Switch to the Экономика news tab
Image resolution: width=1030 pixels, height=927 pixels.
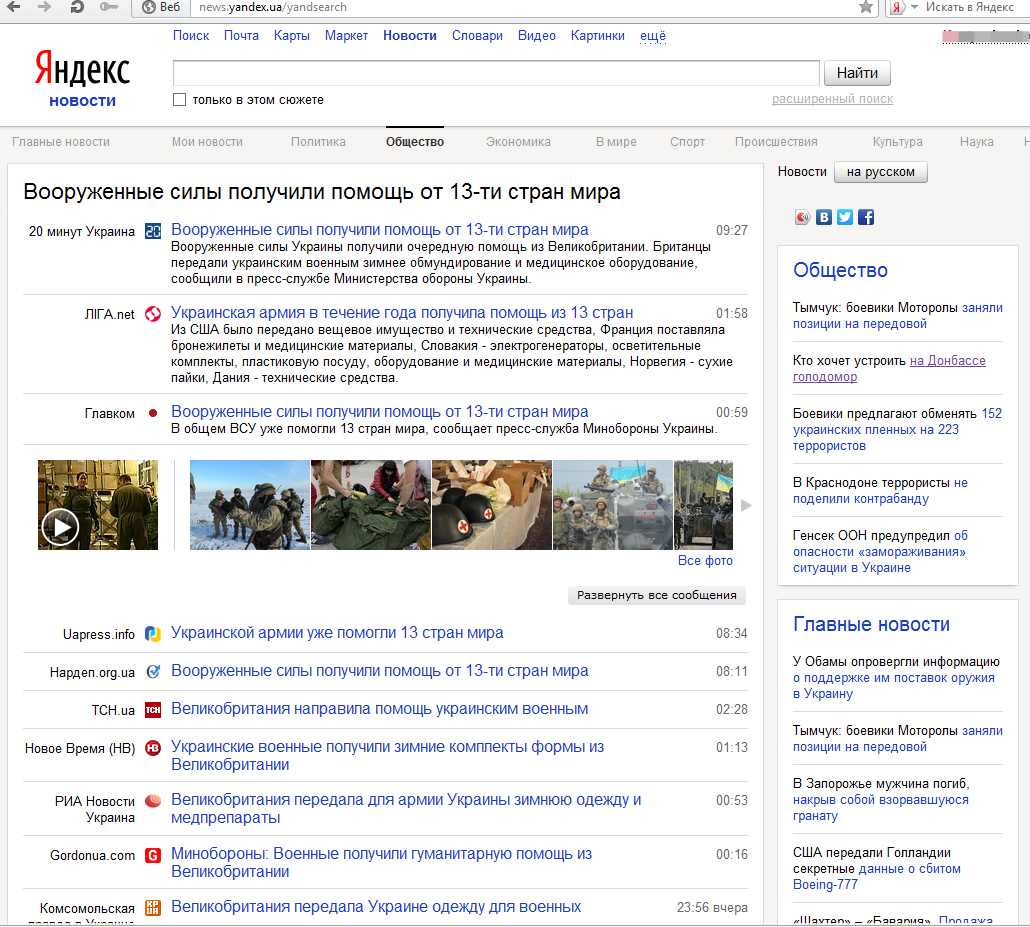518,142
